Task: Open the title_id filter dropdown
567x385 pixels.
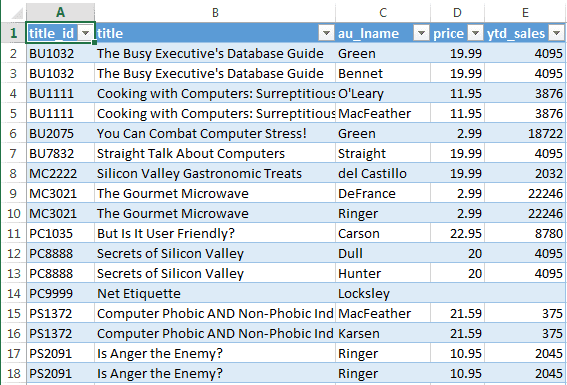Action: (x=85, y=33)
